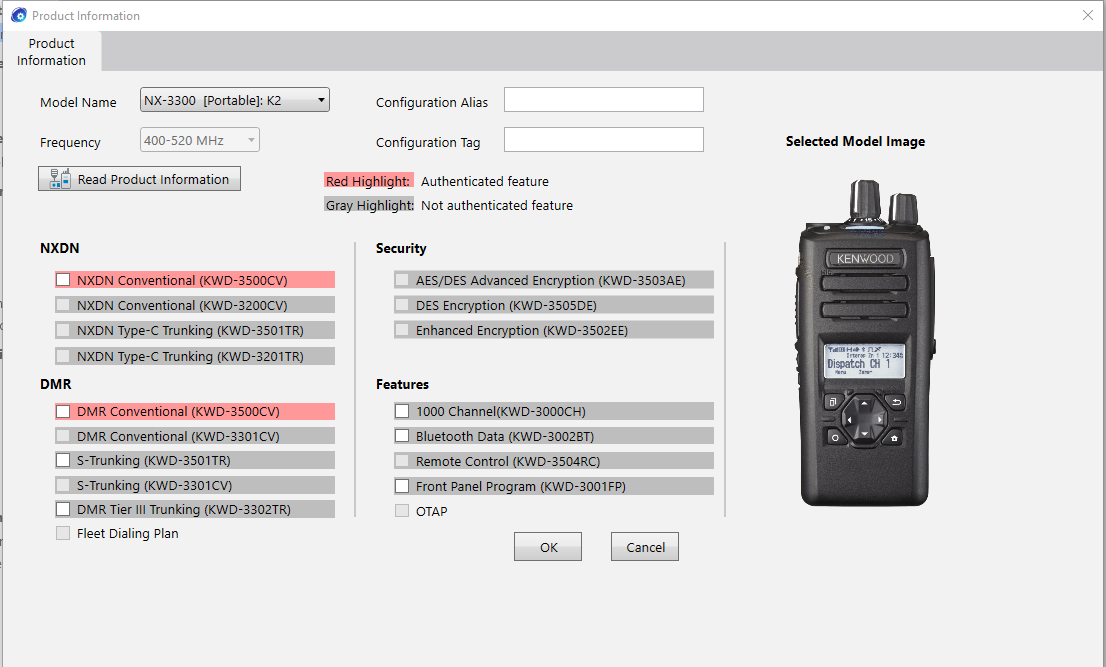1106x667 pixels.
Task: Focus the Configuration Alias field
Action: point(604,100)
